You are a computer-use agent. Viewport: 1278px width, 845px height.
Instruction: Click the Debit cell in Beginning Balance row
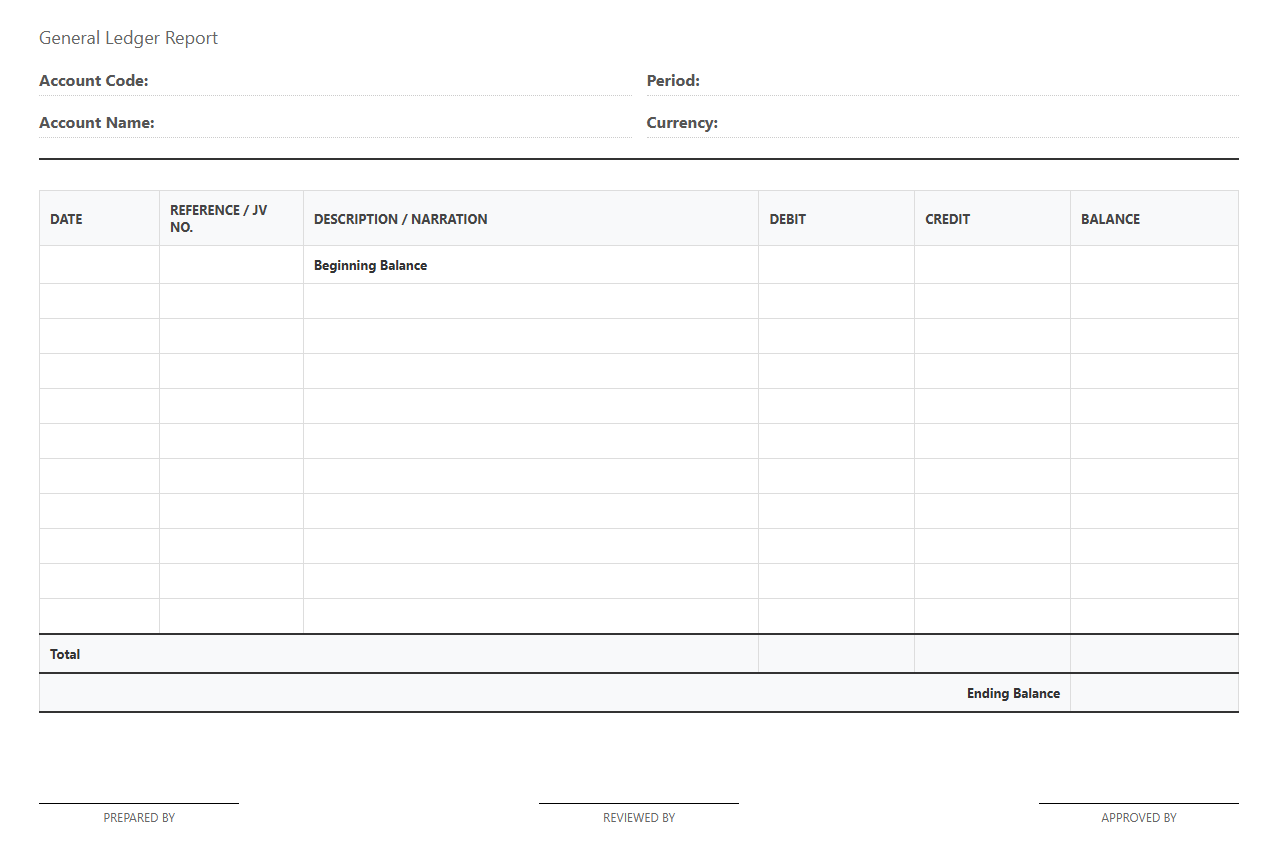tap(836, 265)
